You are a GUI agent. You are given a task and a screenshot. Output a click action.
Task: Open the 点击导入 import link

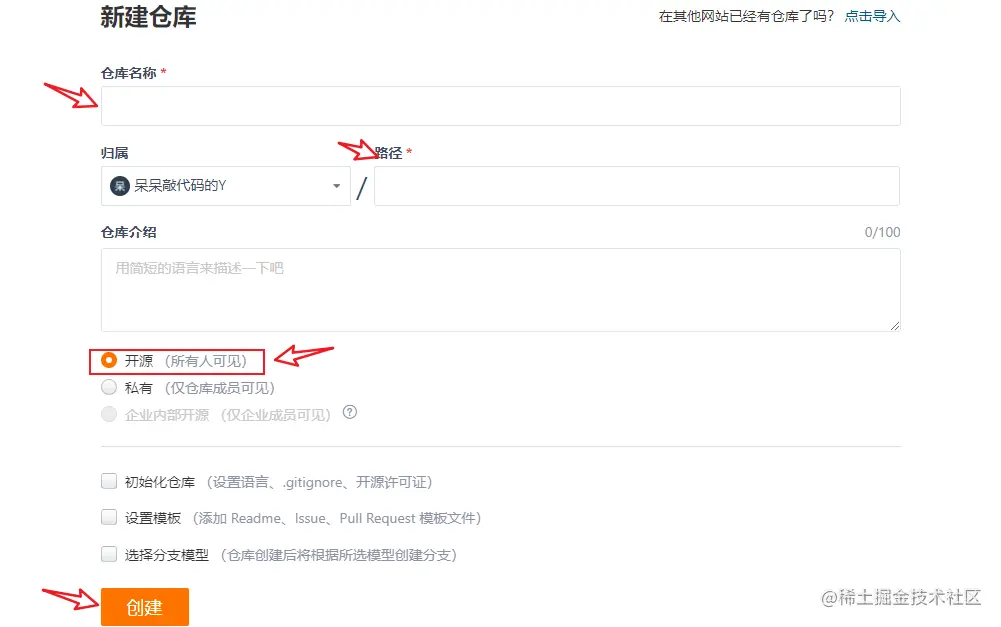coord(872,16)
